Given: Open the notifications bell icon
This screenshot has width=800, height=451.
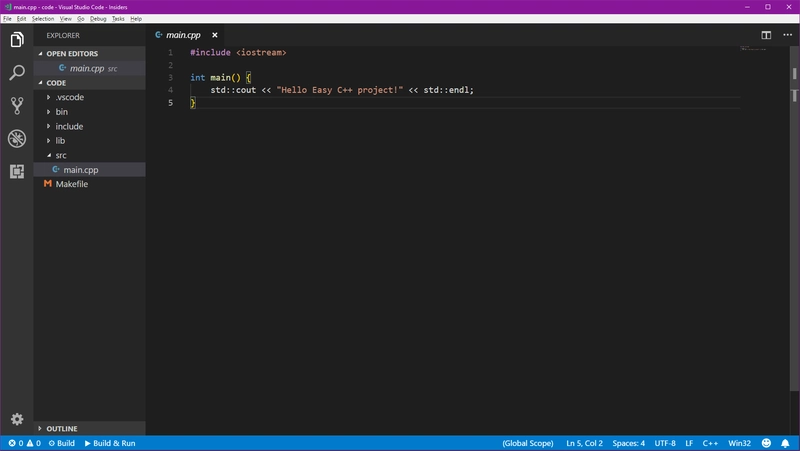Looking at the screenshot, I should coord(787,443).
